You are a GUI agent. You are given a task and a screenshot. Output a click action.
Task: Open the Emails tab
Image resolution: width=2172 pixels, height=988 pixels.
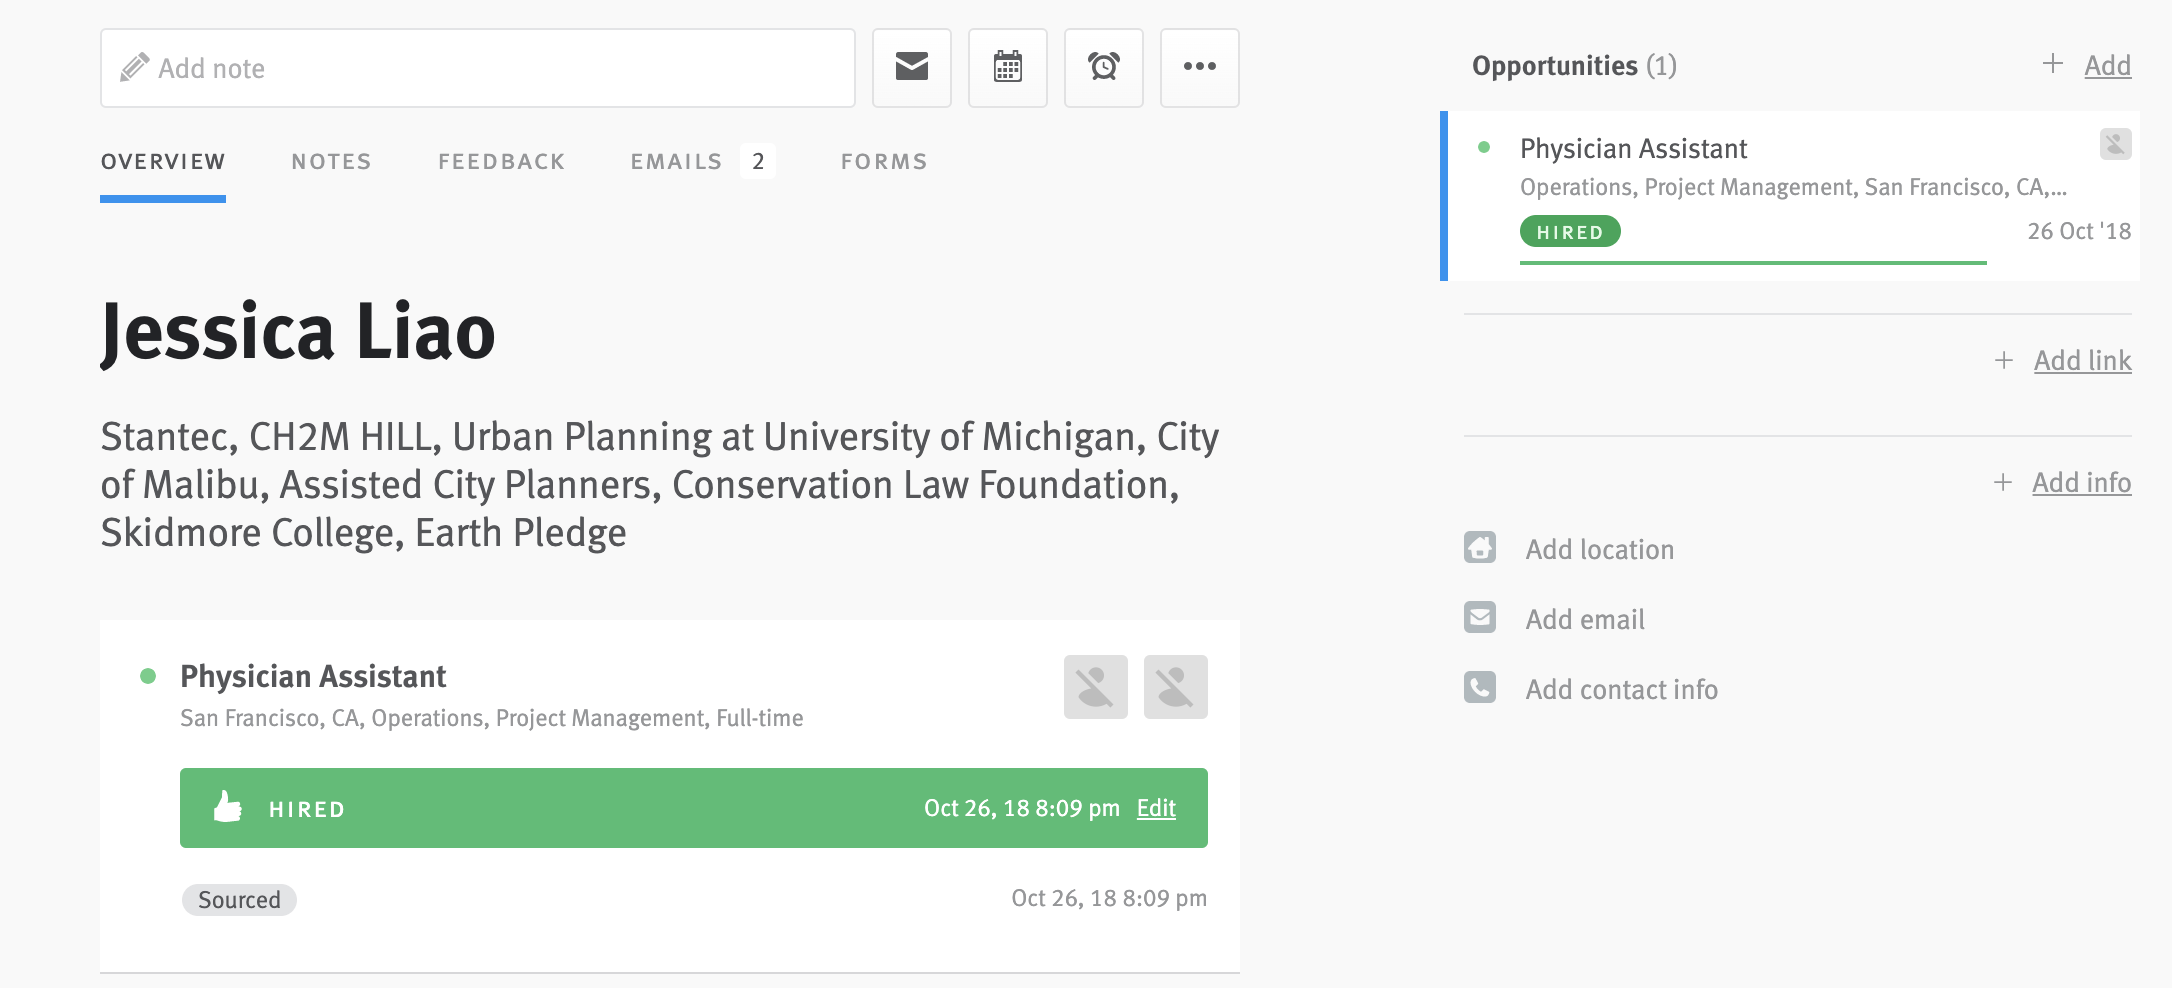(676, 162)
